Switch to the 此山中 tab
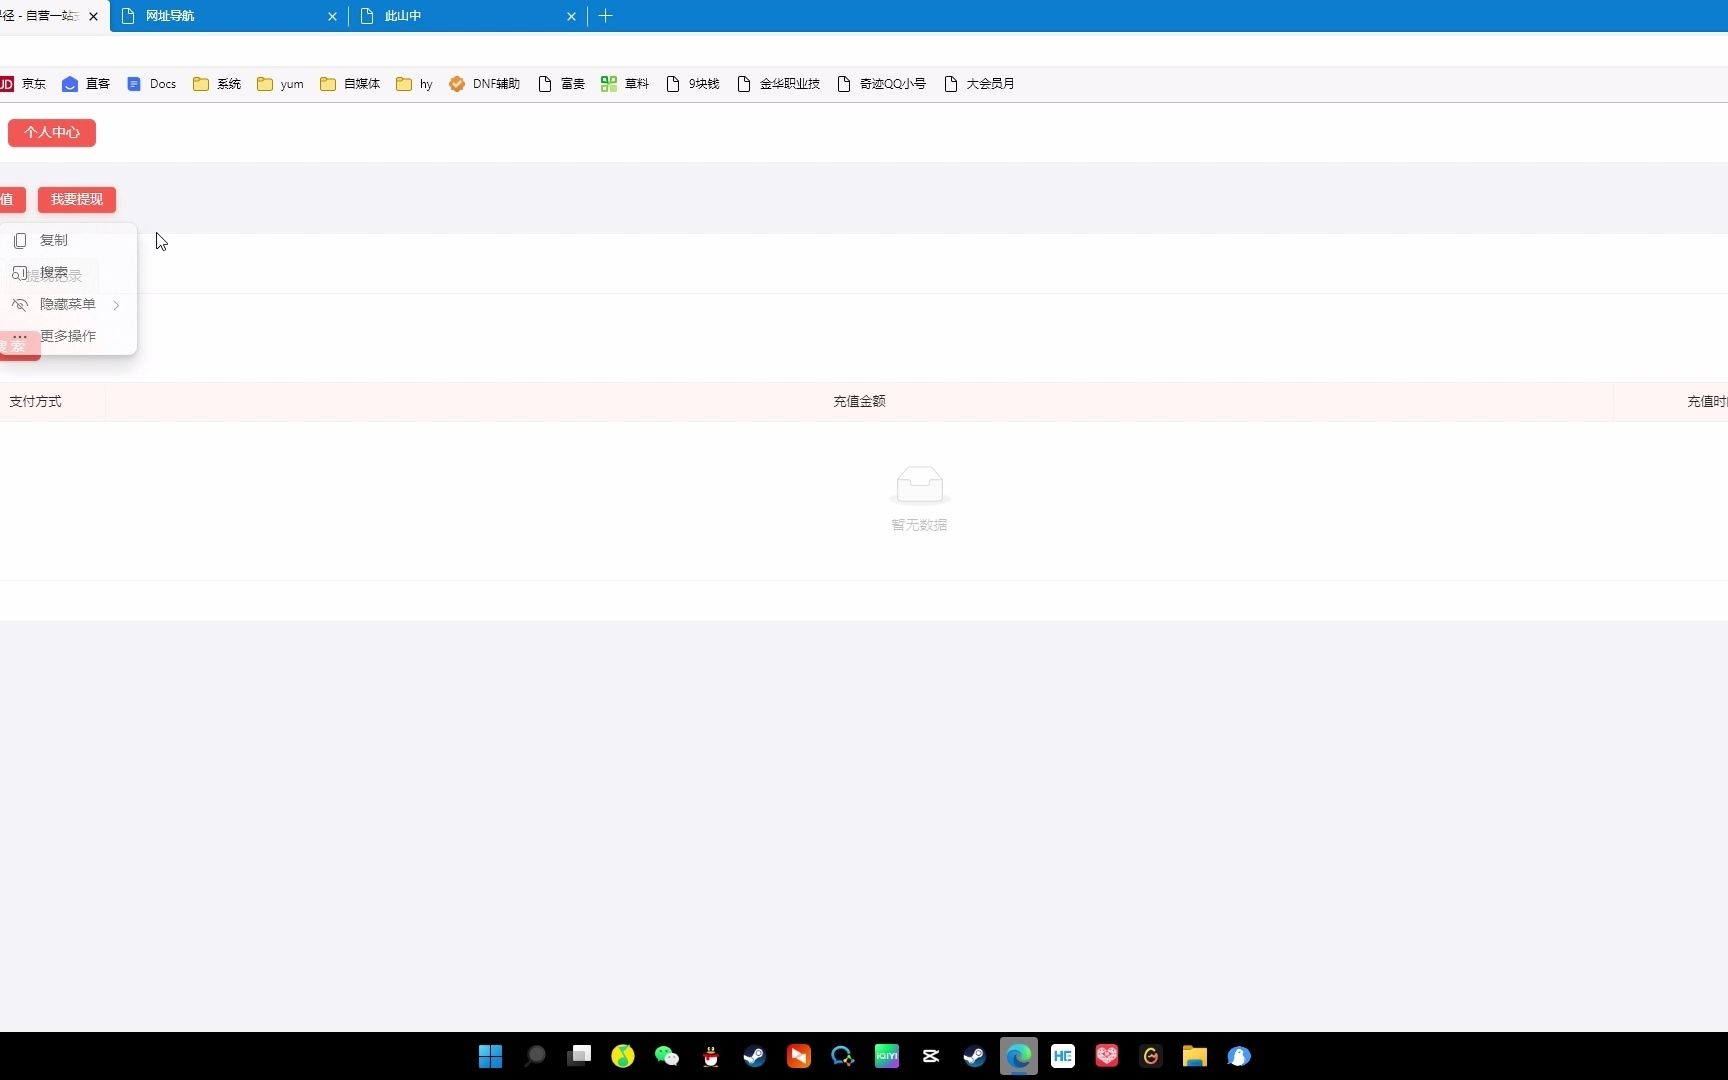This screenshot has width=1728, height=1080. click(468, 16)
